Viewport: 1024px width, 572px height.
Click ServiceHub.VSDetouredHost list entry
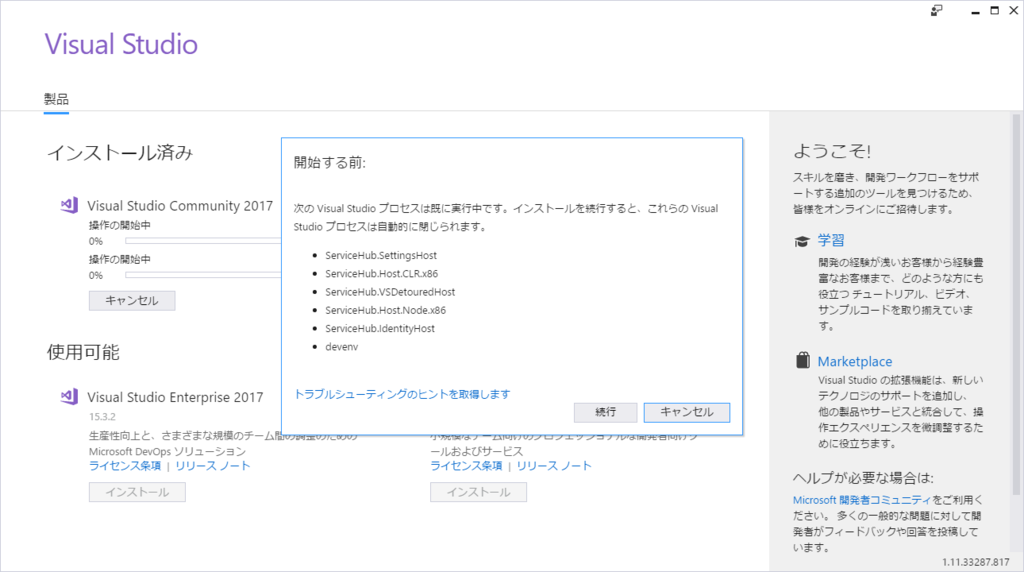coord(390,292)
